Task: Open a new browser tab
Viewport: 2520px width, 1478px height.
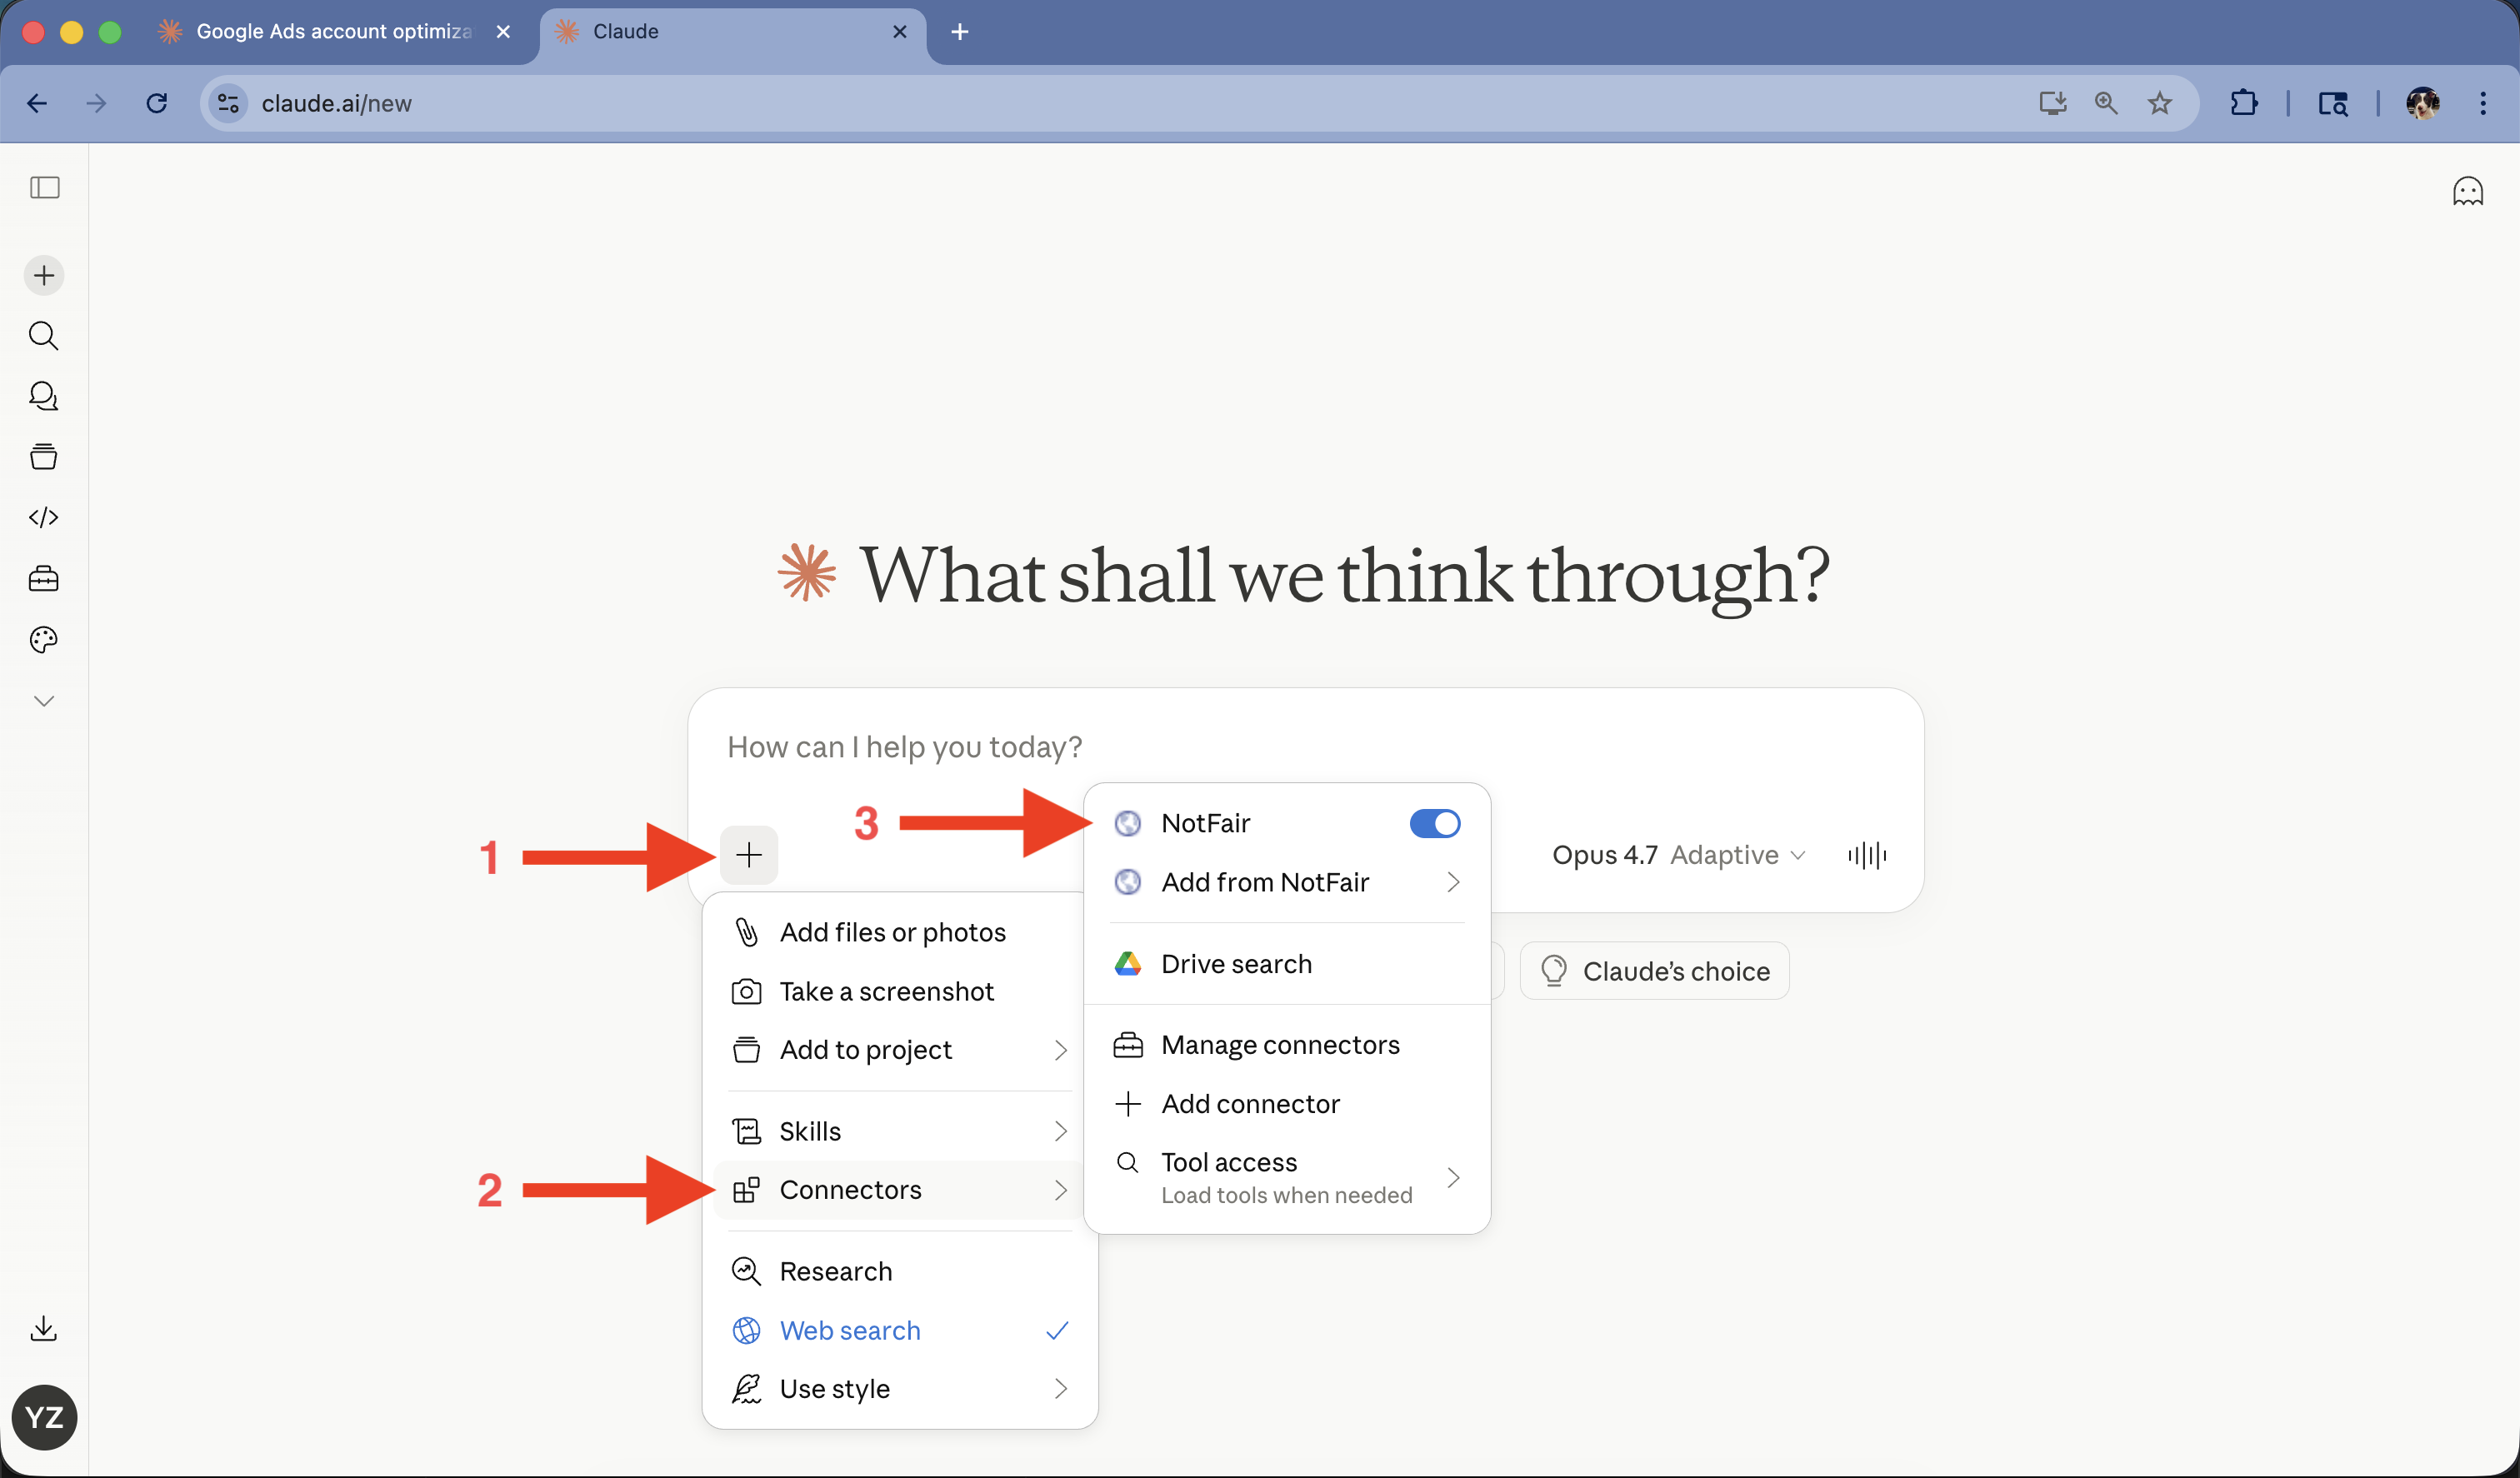Action: click(x=959, y=32)
